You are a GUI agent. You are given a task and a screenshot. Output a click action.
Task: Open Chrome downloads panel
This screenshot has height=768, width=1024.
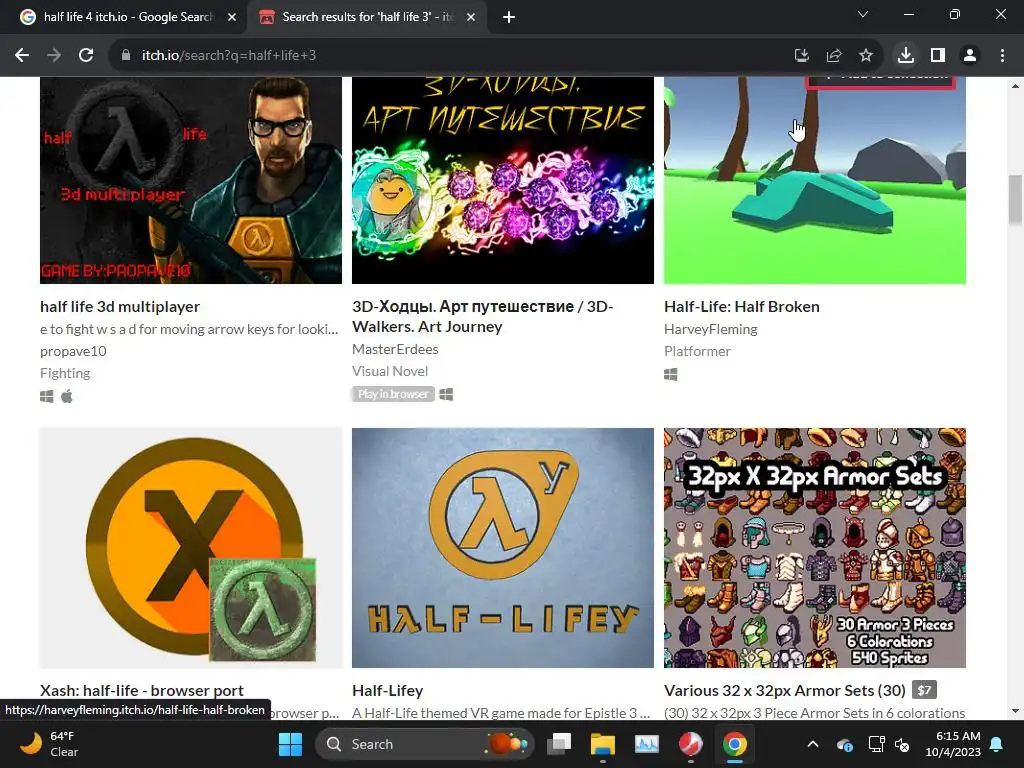point(906,56)
